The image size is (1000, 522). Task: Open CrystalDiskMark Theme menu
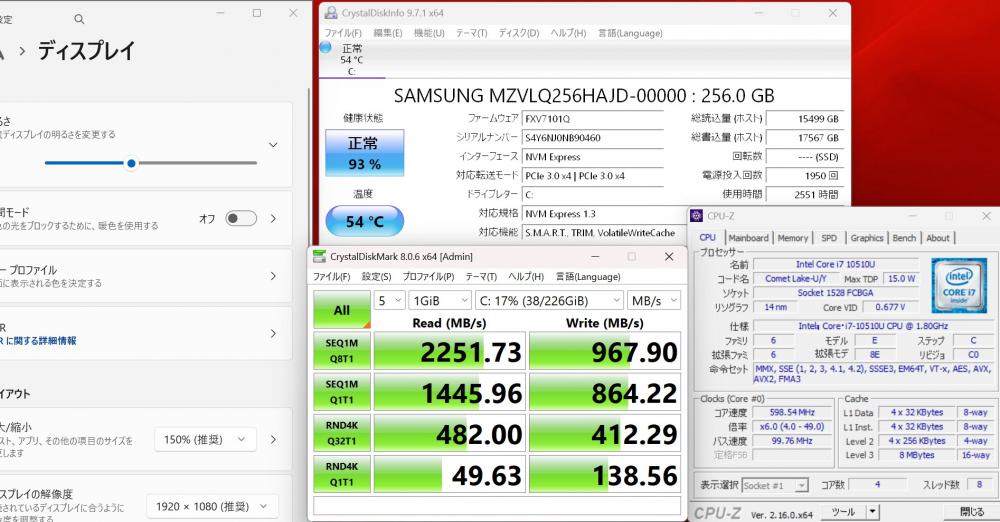pyautogui.click(x=481, y=276)
